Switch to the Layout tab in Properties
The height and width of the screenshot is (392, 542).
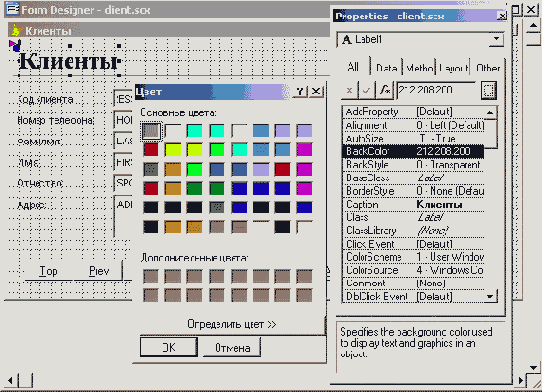point(453,67)
